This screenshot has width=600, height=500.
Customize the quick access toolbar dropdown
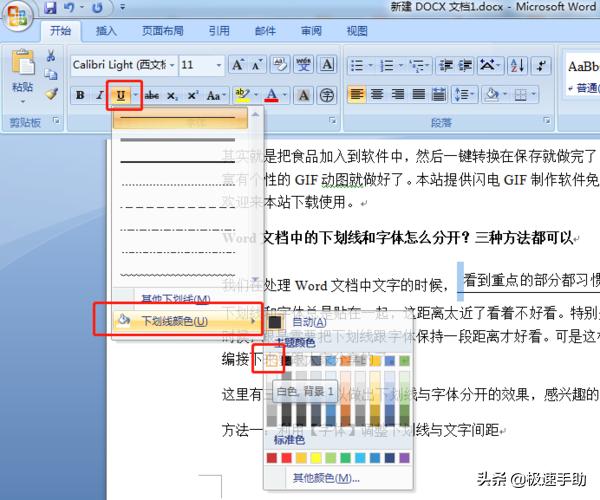pyautogui.click(x=122, y=7)
